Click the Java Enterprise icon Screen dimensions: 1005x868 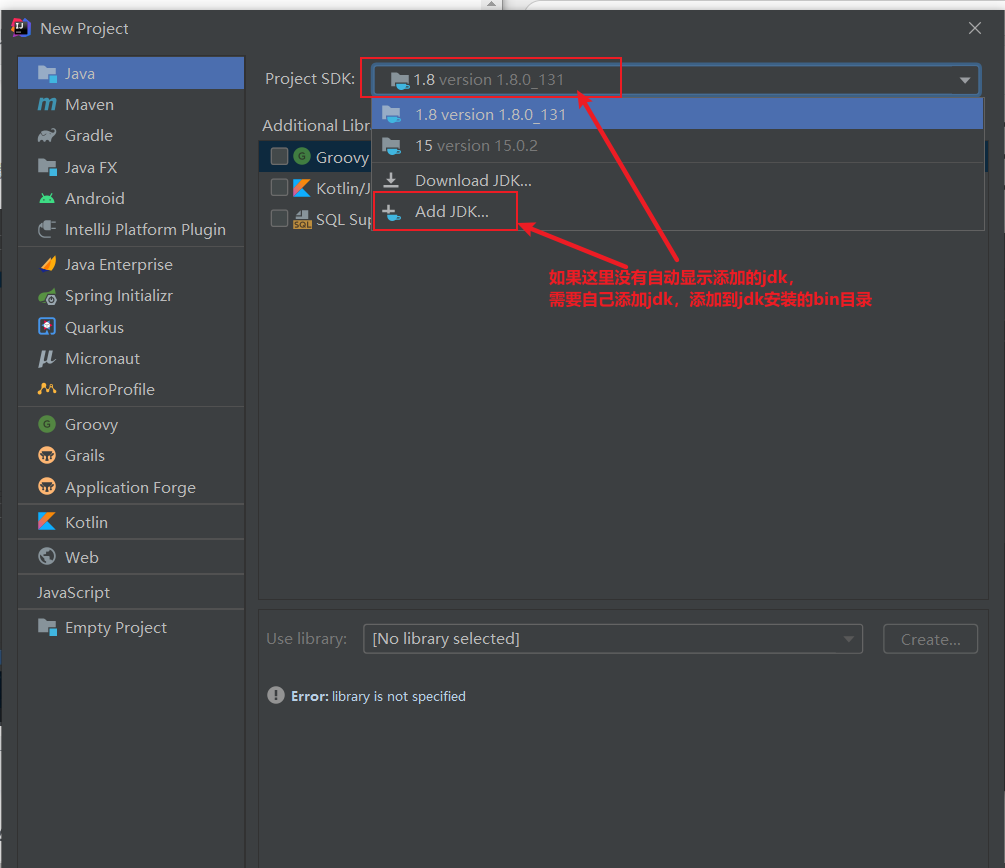click(x=48, y=264)
